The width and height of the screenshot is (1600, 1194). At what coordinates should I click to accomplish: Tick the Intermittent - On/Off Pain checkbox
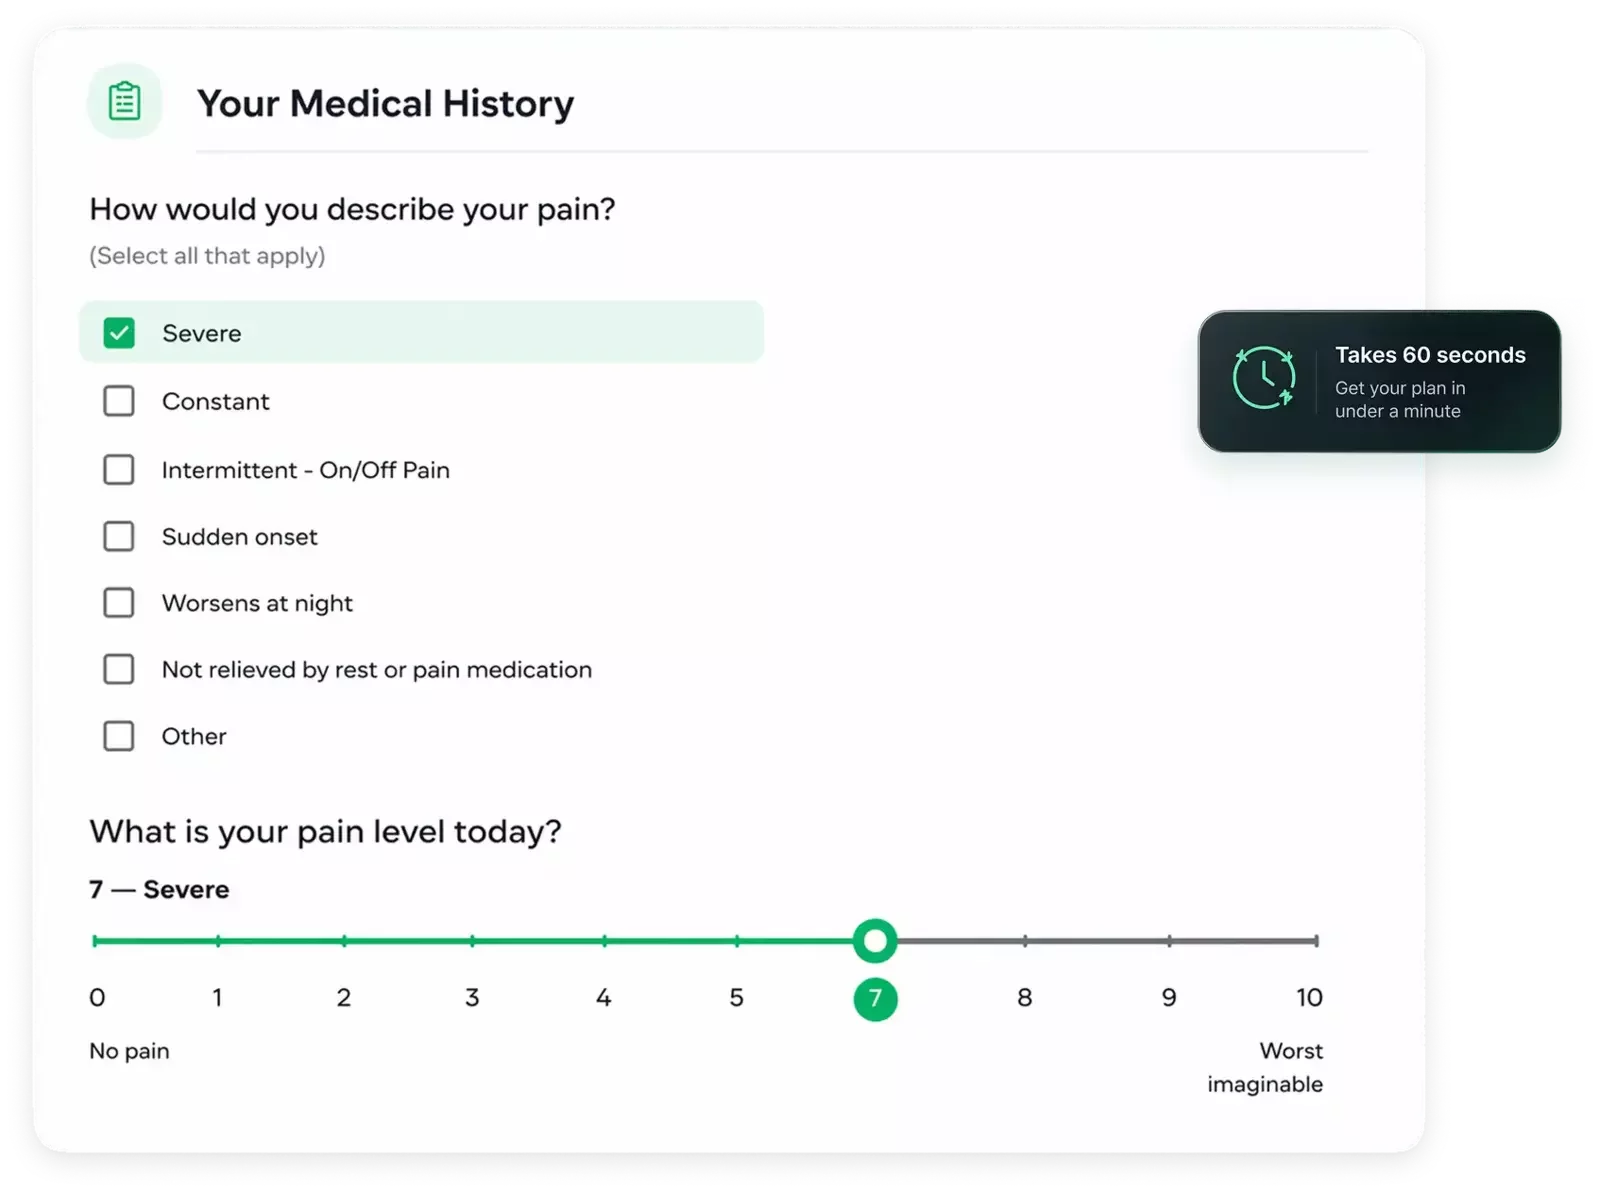tap(119, 469)
